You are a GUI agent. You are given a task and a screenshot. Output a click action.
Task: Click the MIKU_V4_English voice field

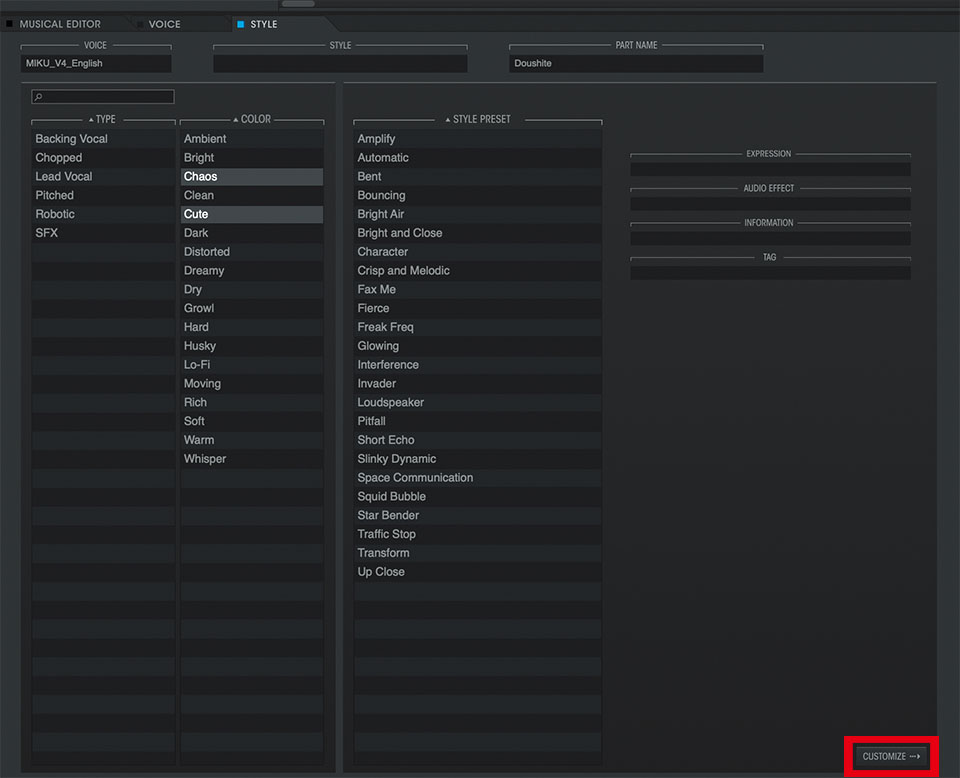[96, 63]
